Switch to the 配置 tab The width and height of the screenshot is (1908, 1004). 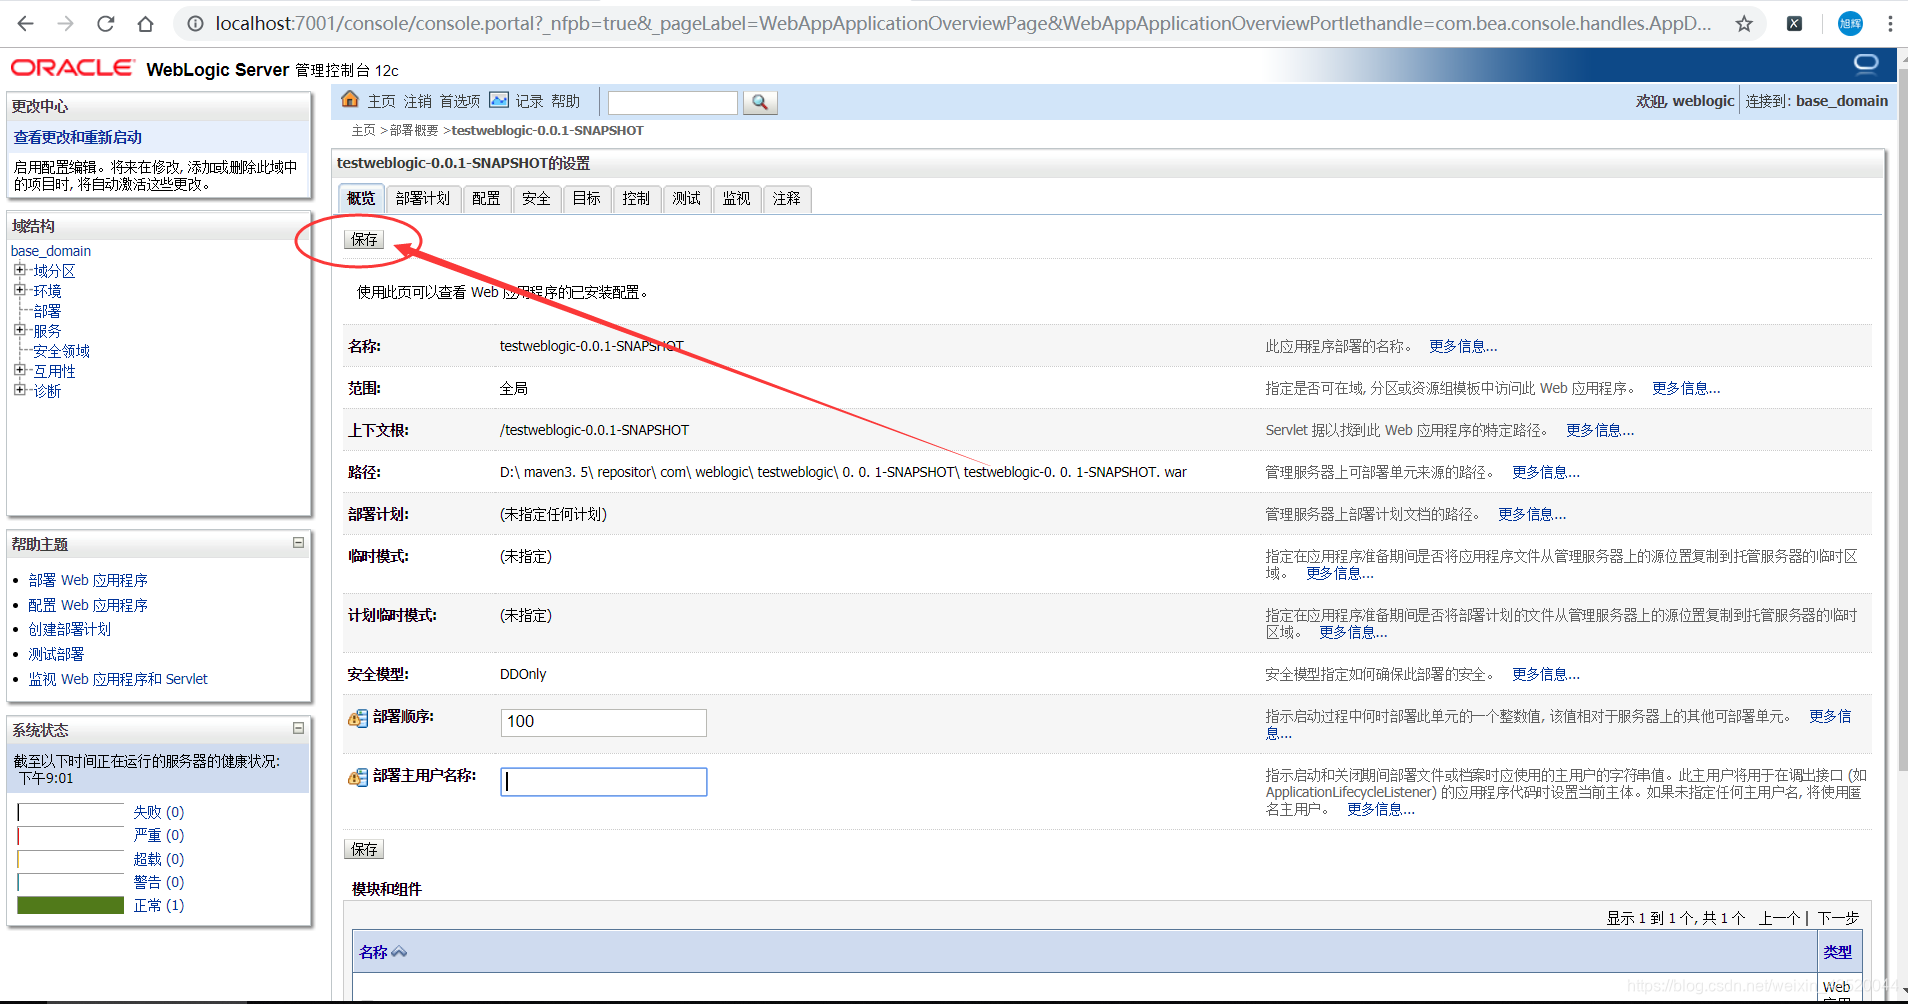tap(486, 199)
